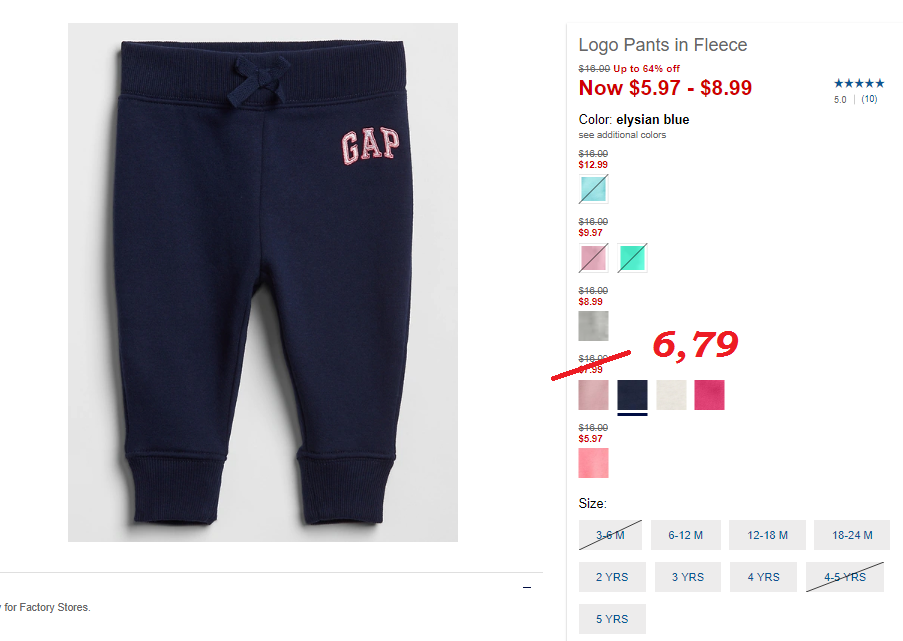
Task: Choose the light coral swatch at $5.97
Action: [593, 463]
